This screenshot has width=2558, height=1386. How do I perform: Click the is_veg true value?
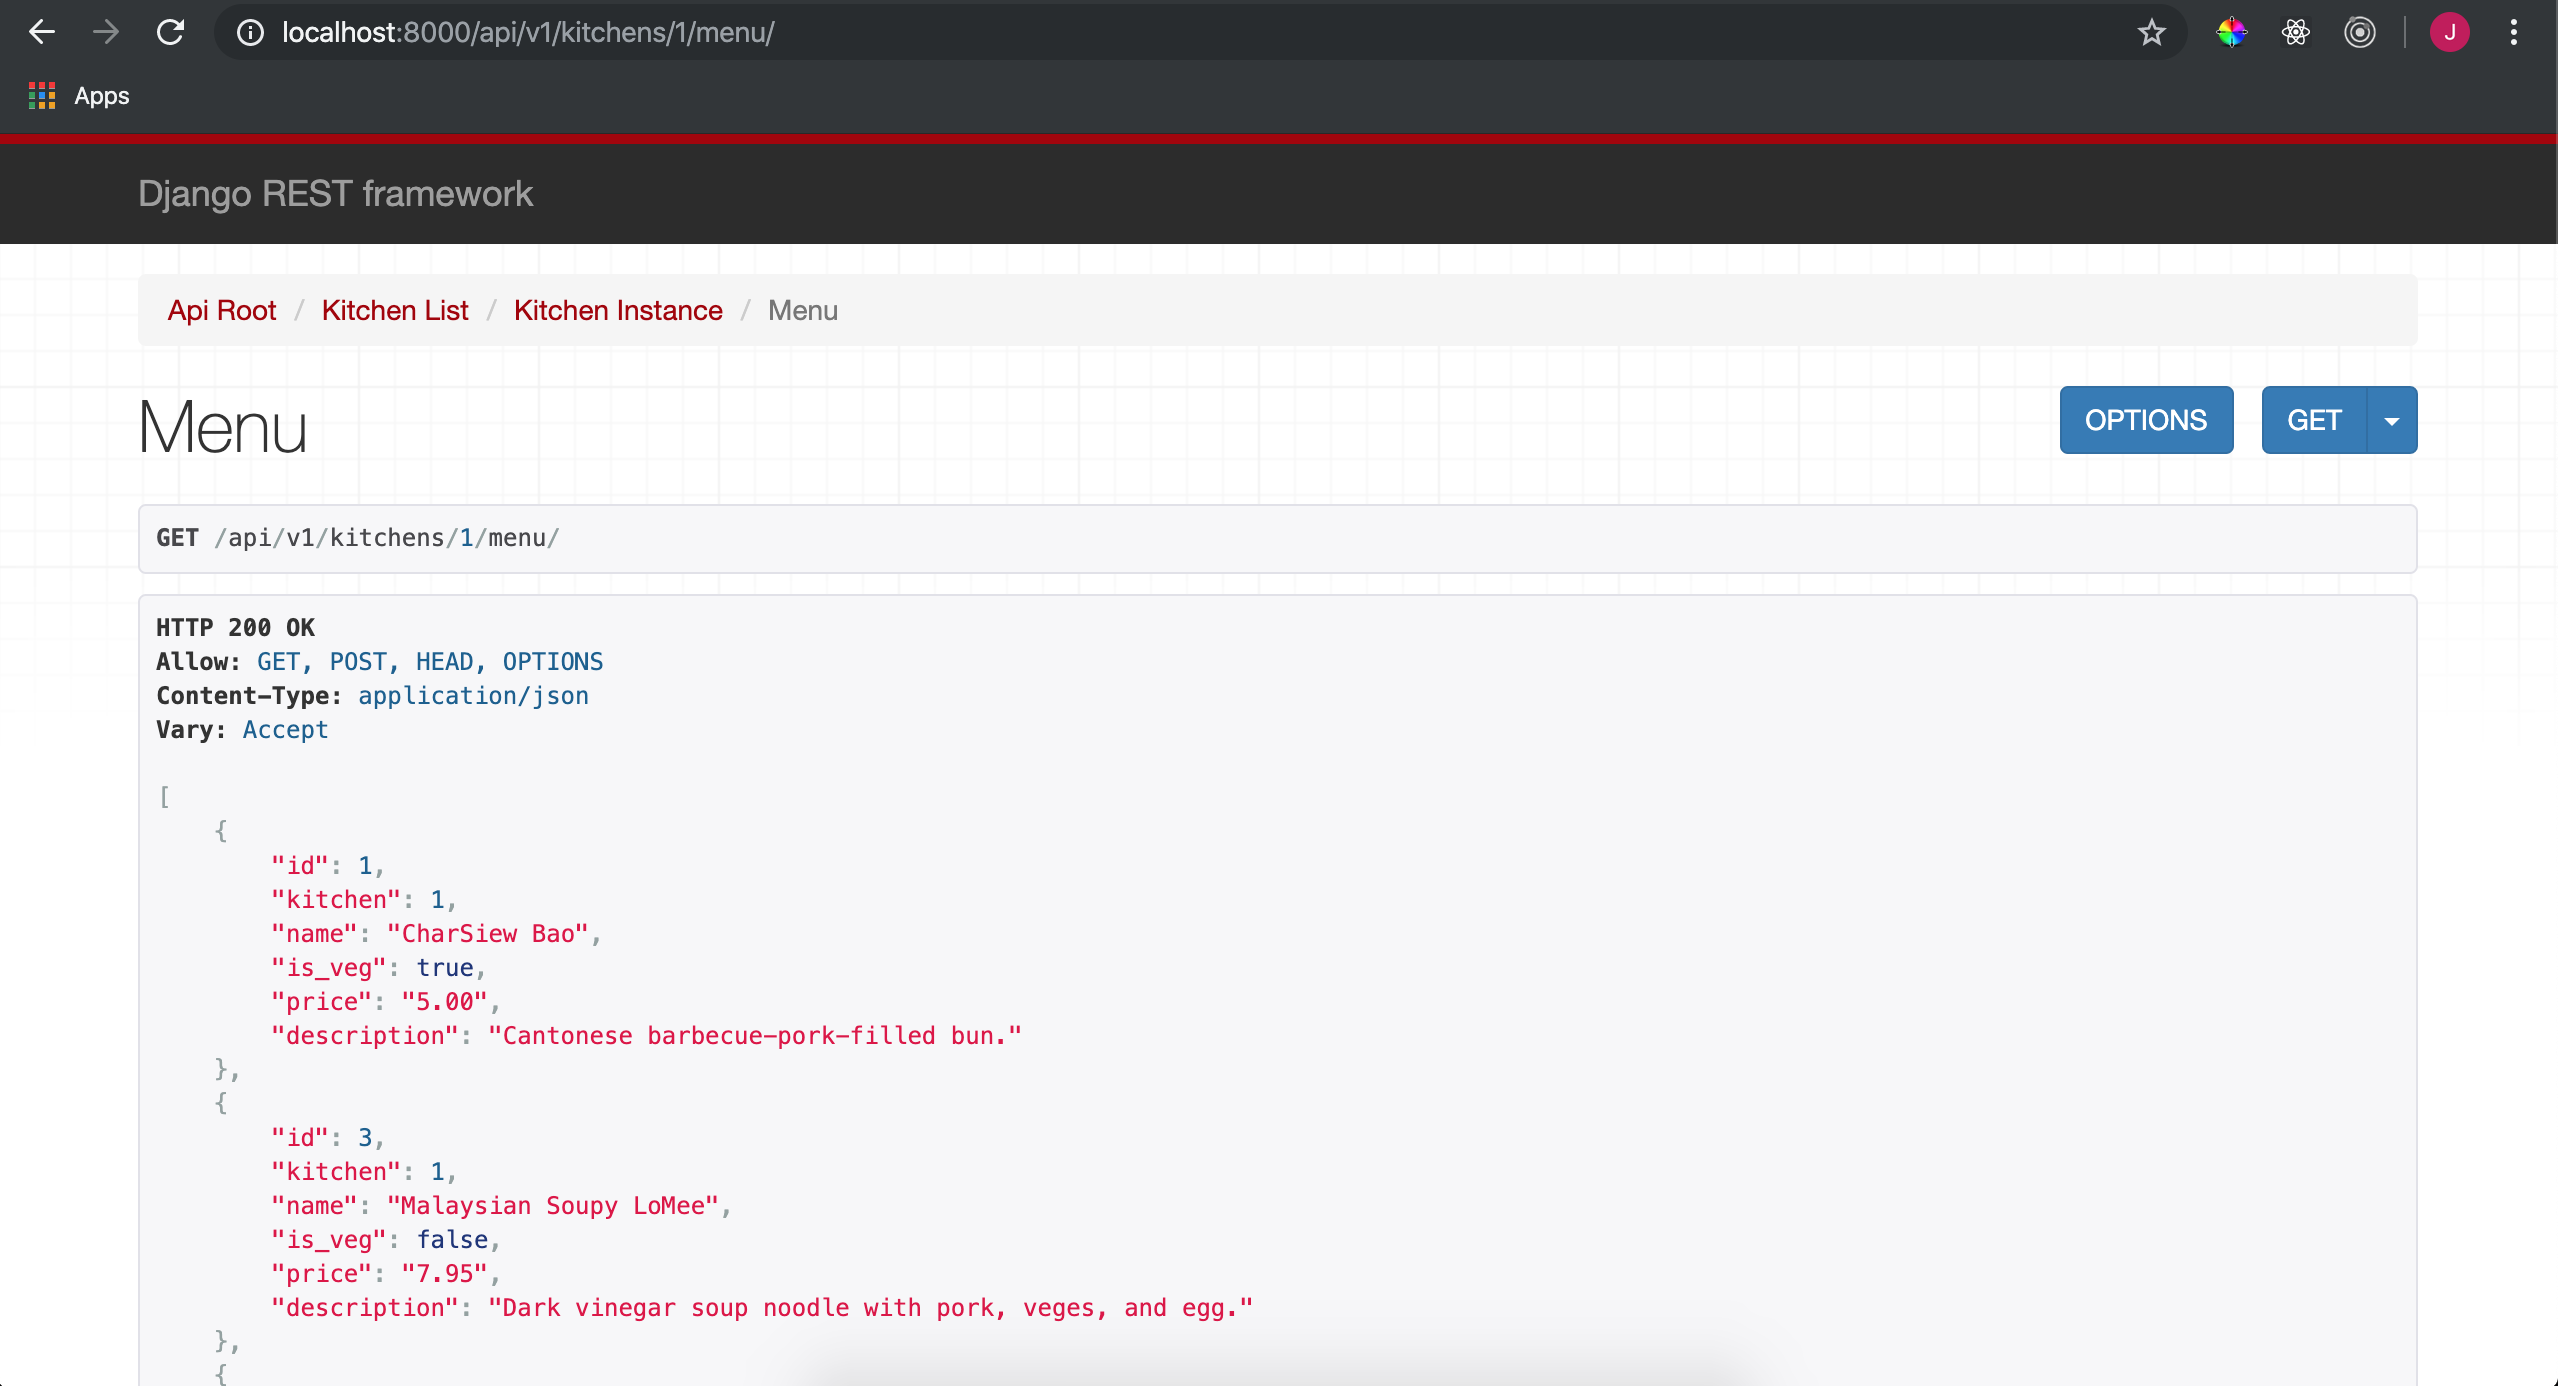tap(445, 968)
